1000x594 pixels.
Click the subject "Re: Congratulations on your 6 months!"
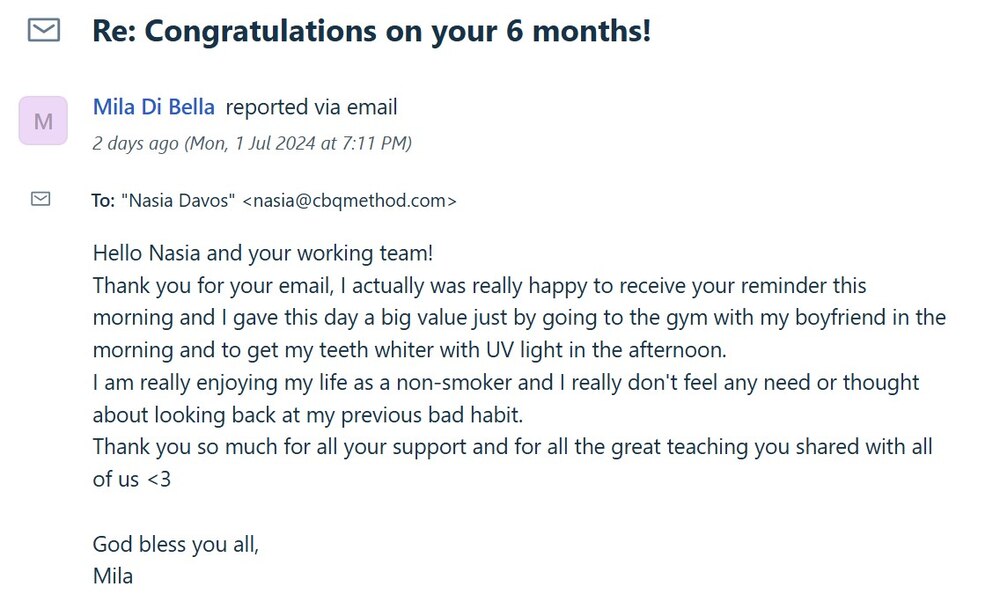tap(371, 31)
